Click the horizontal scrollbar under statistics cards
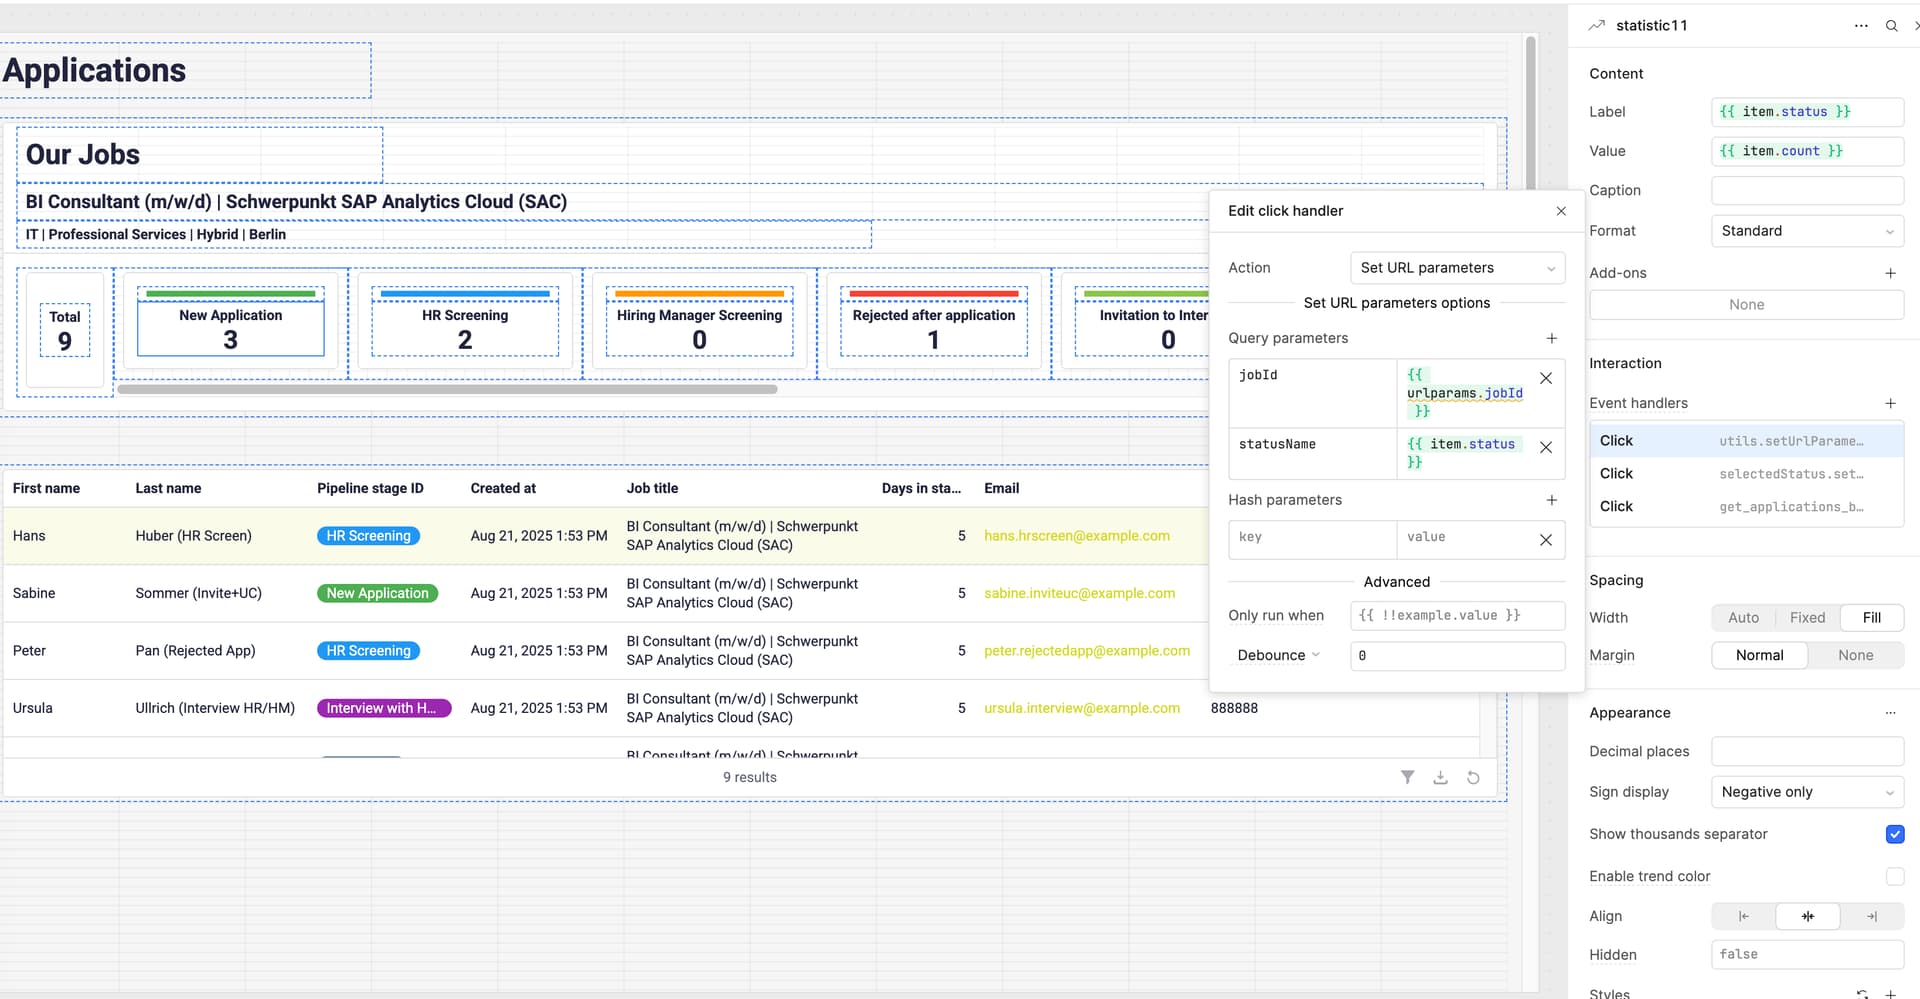 tap(447, 389)
